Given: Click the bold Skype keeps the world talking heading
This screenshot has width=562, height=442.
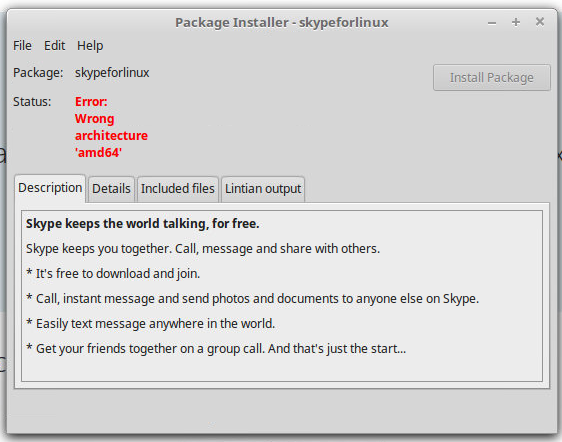Looking at the screenshot, I should click(x=142, y=224).
